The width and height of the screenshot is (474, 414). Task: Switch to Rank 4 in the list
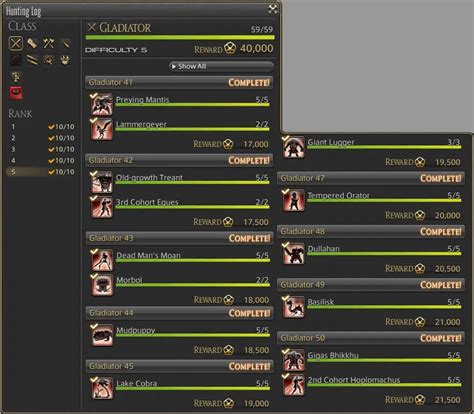pos(41,161)
